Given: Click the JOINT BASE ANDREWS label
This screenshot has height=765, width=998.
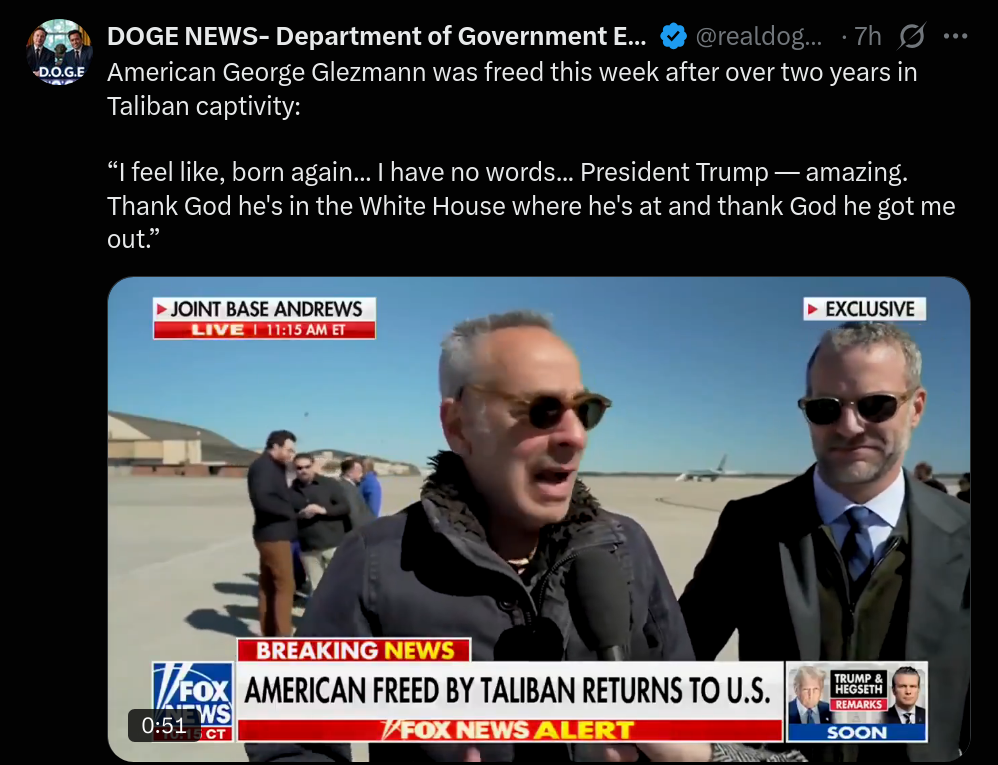Looking at the screenshot, I should pyautogui.click(x=265, y=309).
